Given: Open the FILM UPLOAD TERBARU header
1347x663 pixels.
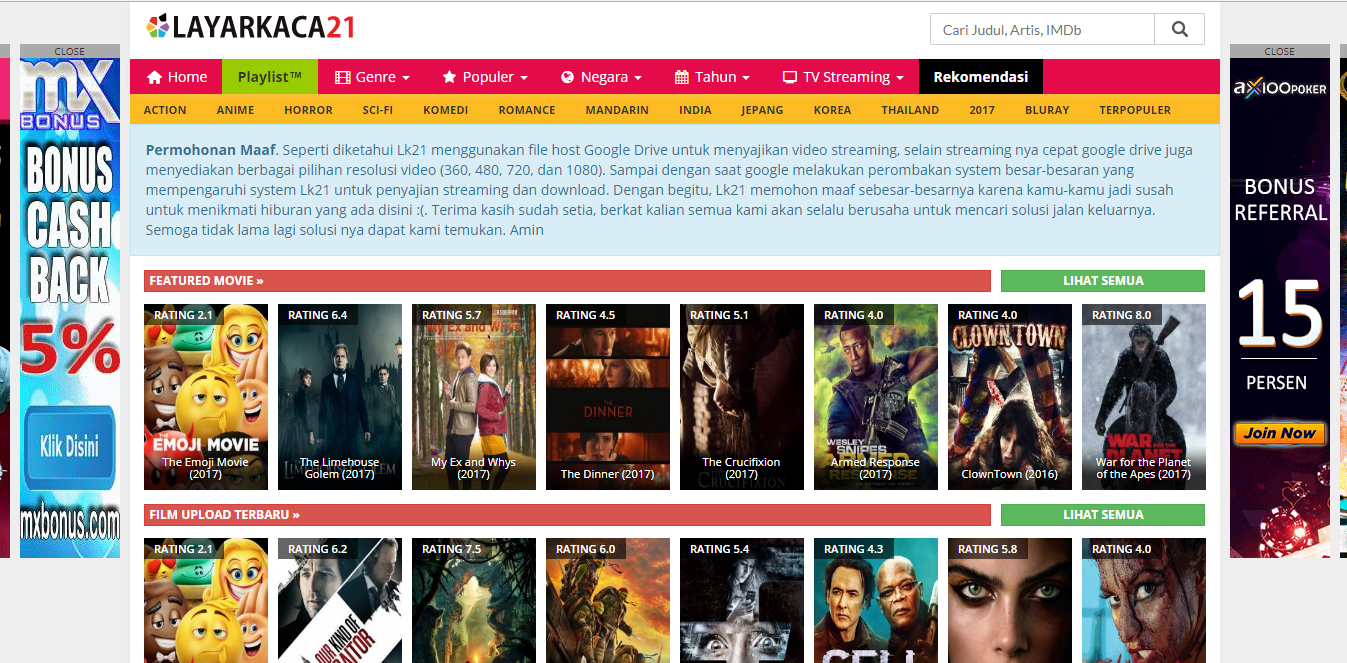Looking at the screenshot, I should click(567, 515).
